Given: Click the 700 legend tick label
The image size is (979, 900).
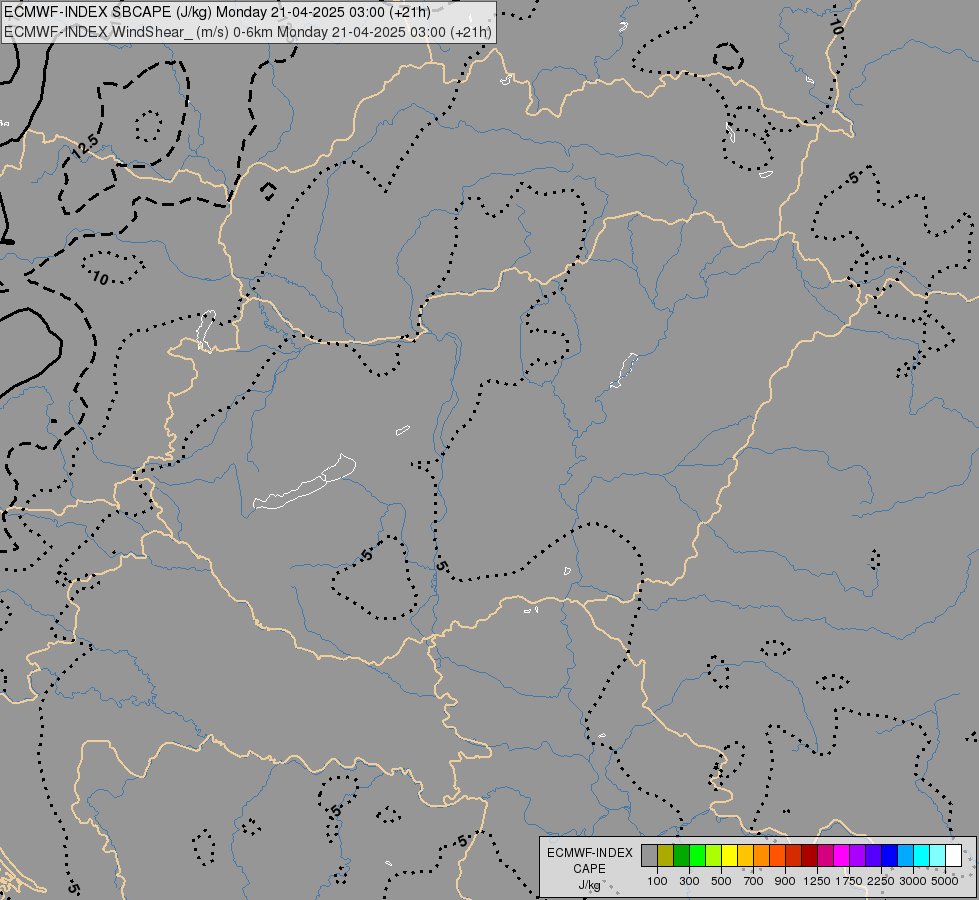Looking at the screenshot, I should [754, 881].
